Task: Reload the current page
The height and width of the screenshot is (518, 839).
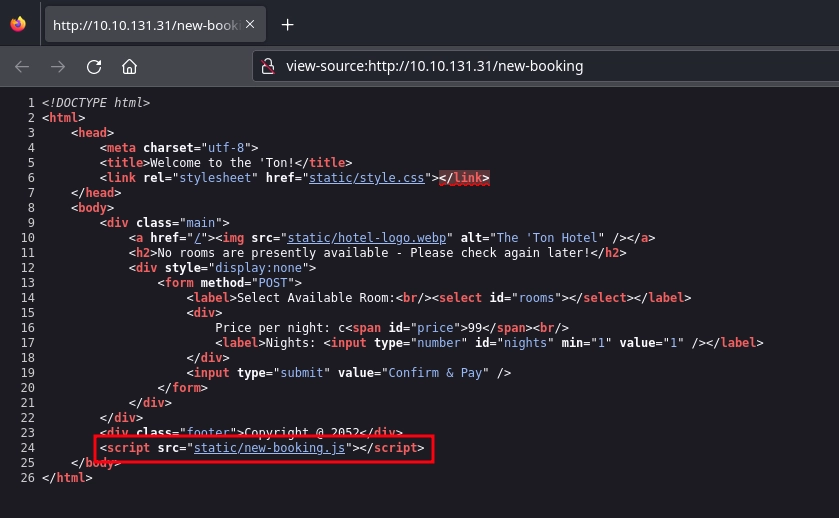Action: [94, 67]
